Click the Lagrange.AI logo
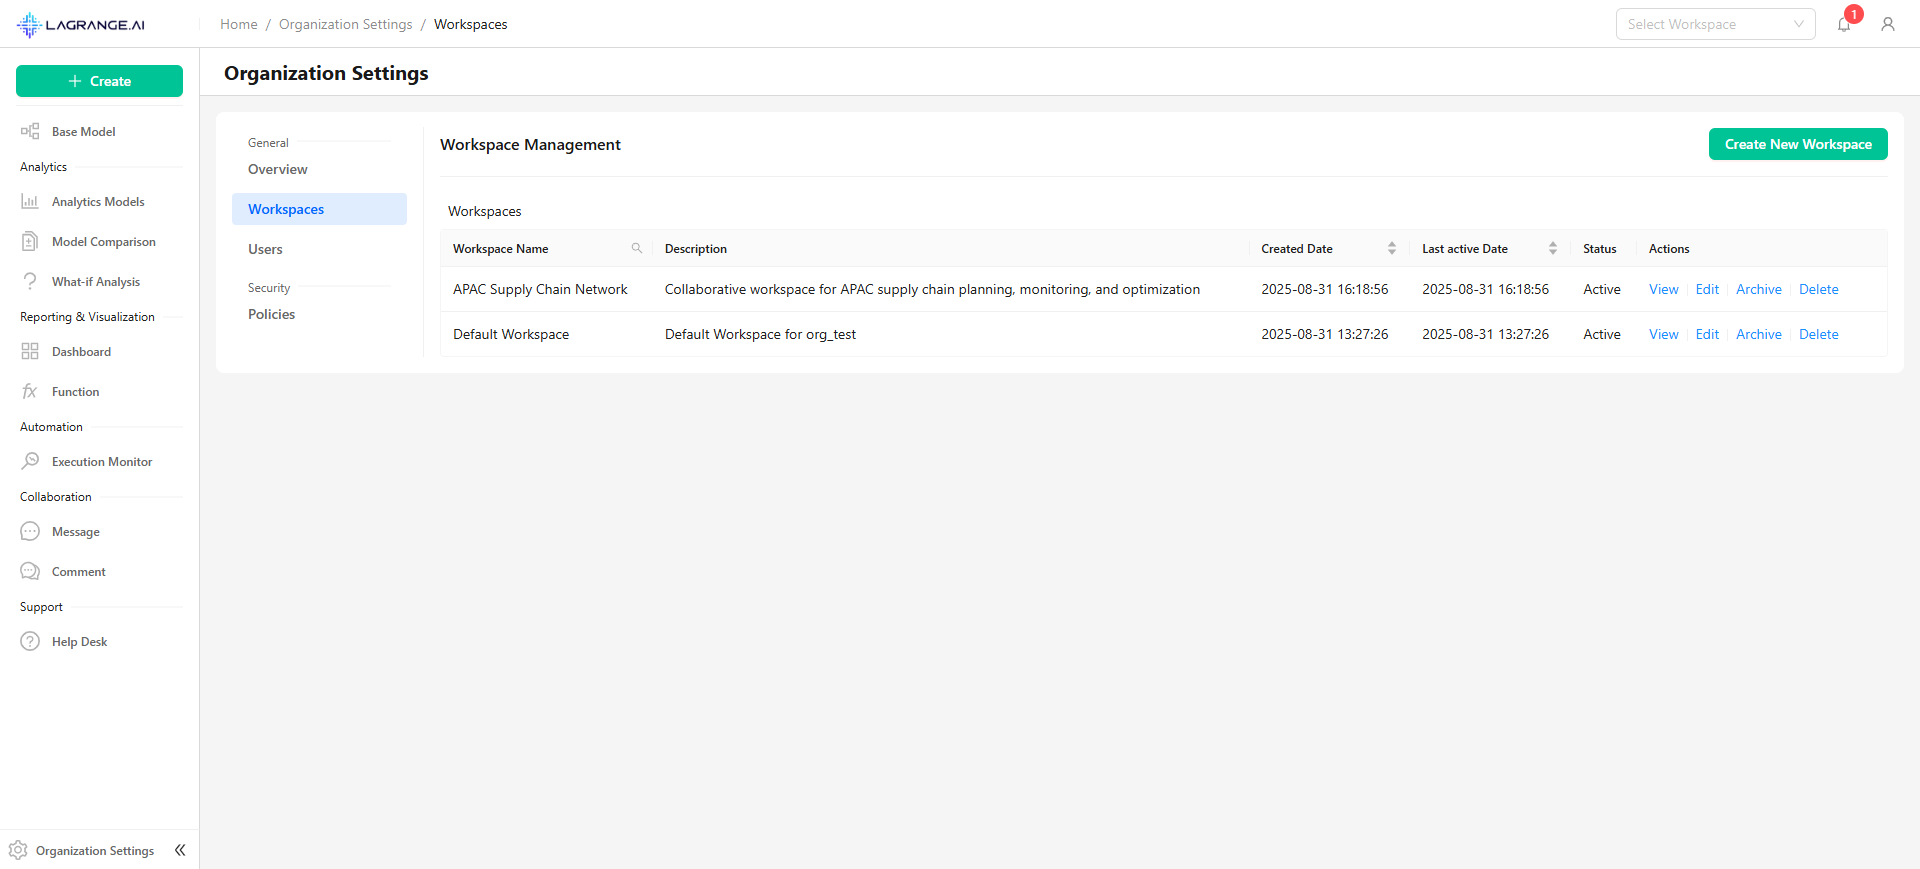1920x869 pixels. [81, 24]
